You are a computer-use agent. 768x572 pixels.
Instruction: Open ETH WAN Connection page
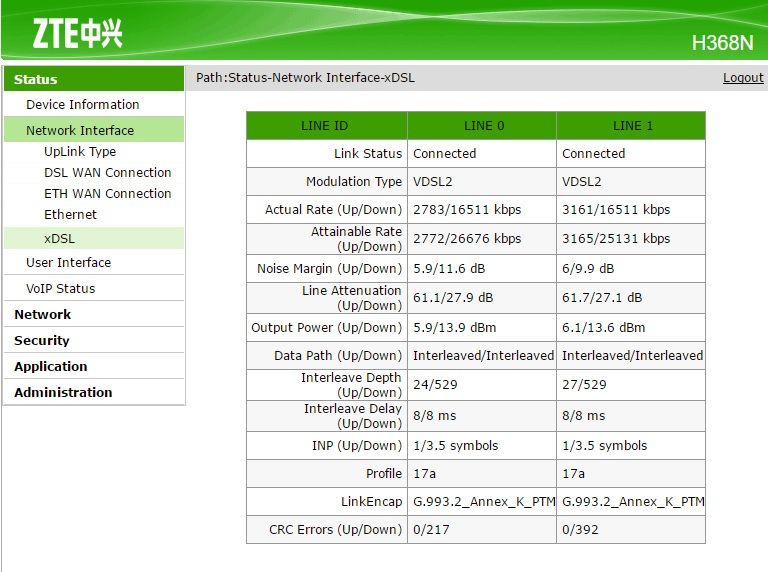pyautogui.click(x=107, y=193)
